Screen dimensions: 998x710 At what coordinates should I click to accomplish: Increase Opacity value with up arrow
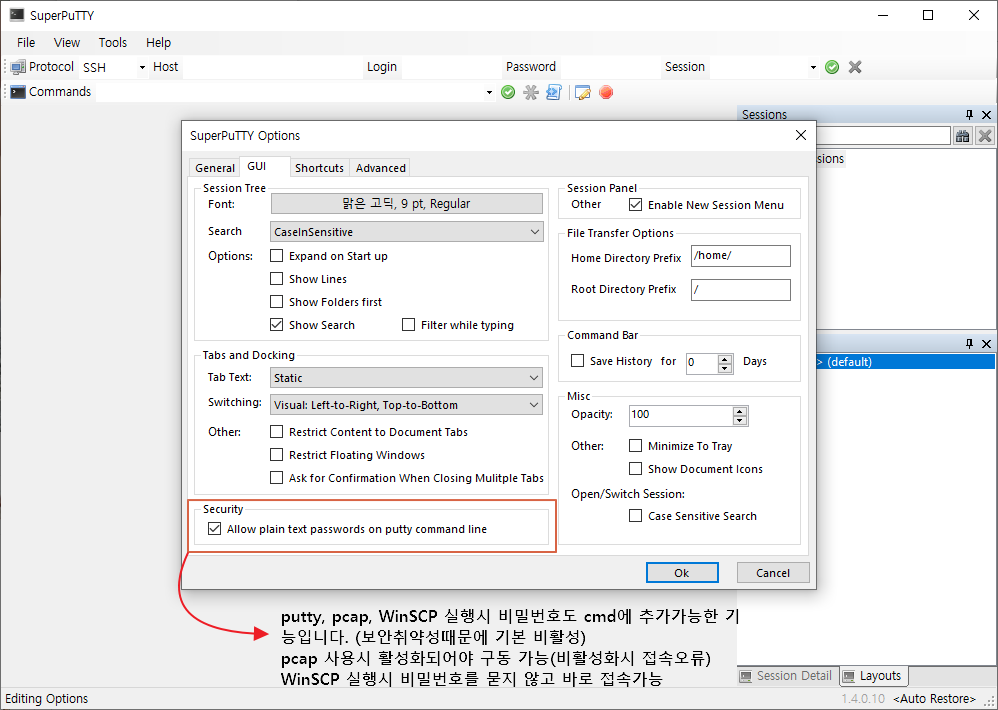740,412
